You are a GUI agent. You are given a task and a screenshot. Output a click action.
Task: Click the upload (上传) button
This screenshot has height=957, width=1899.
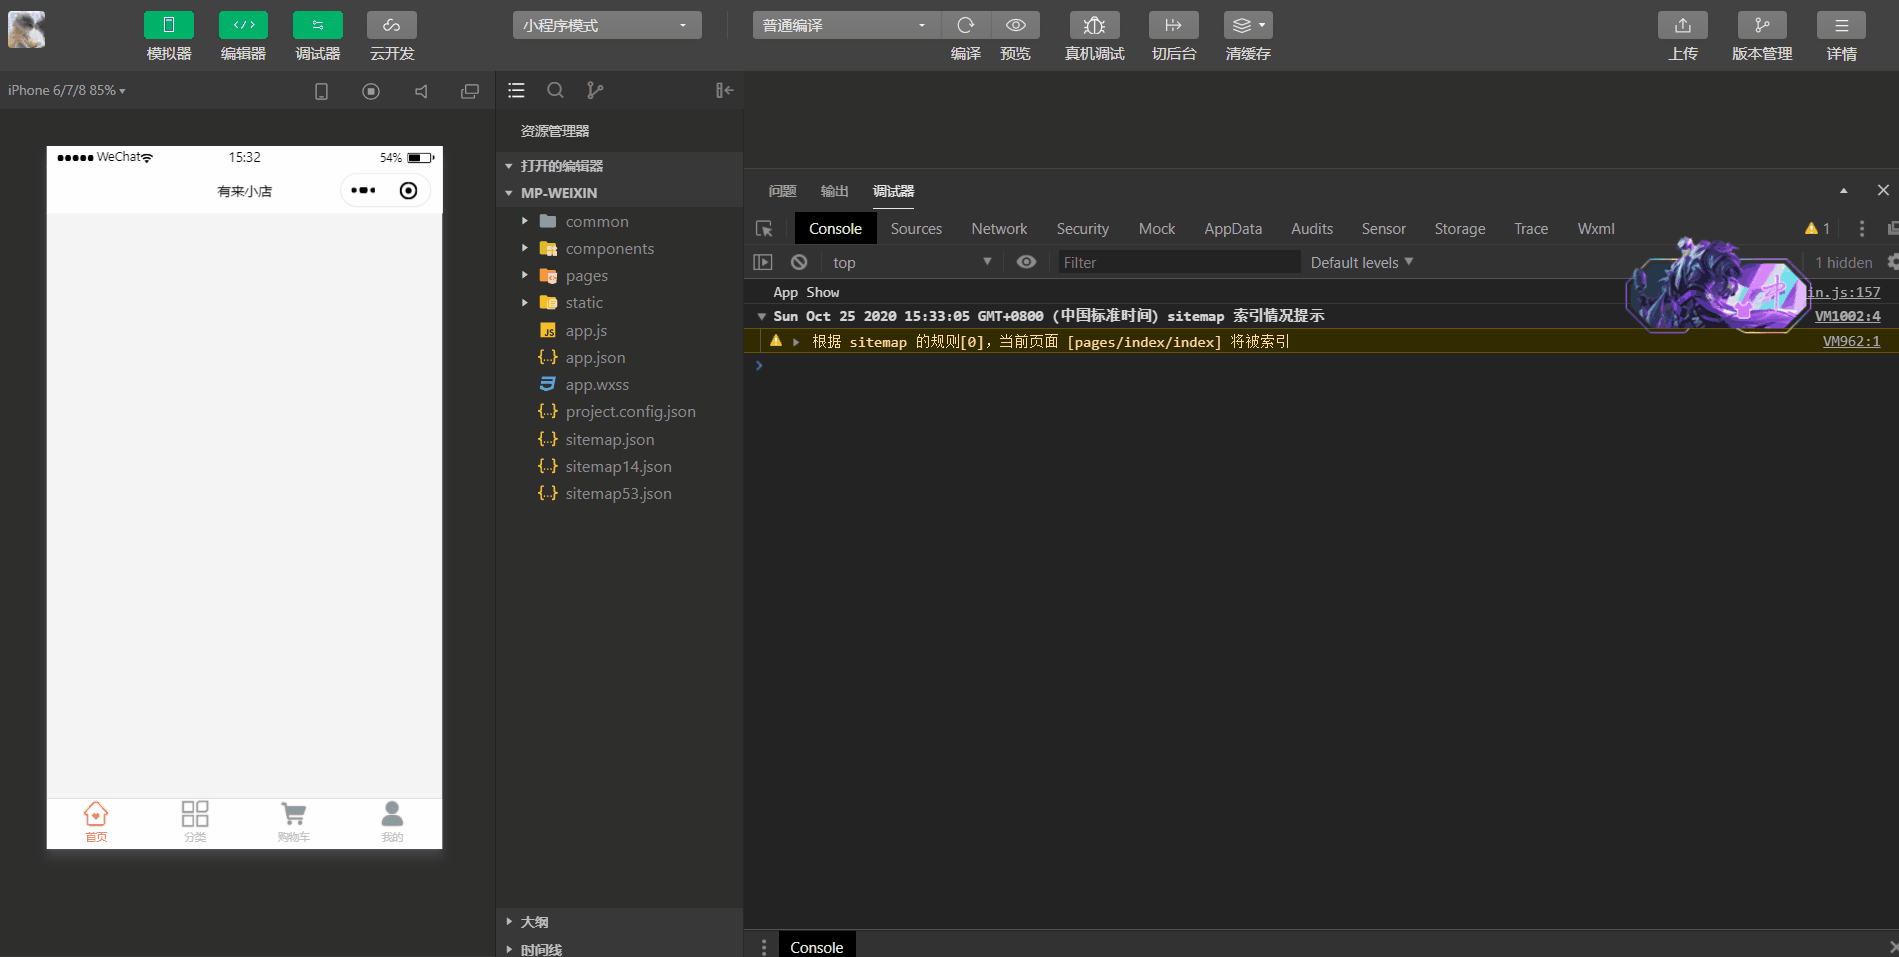1683,25
